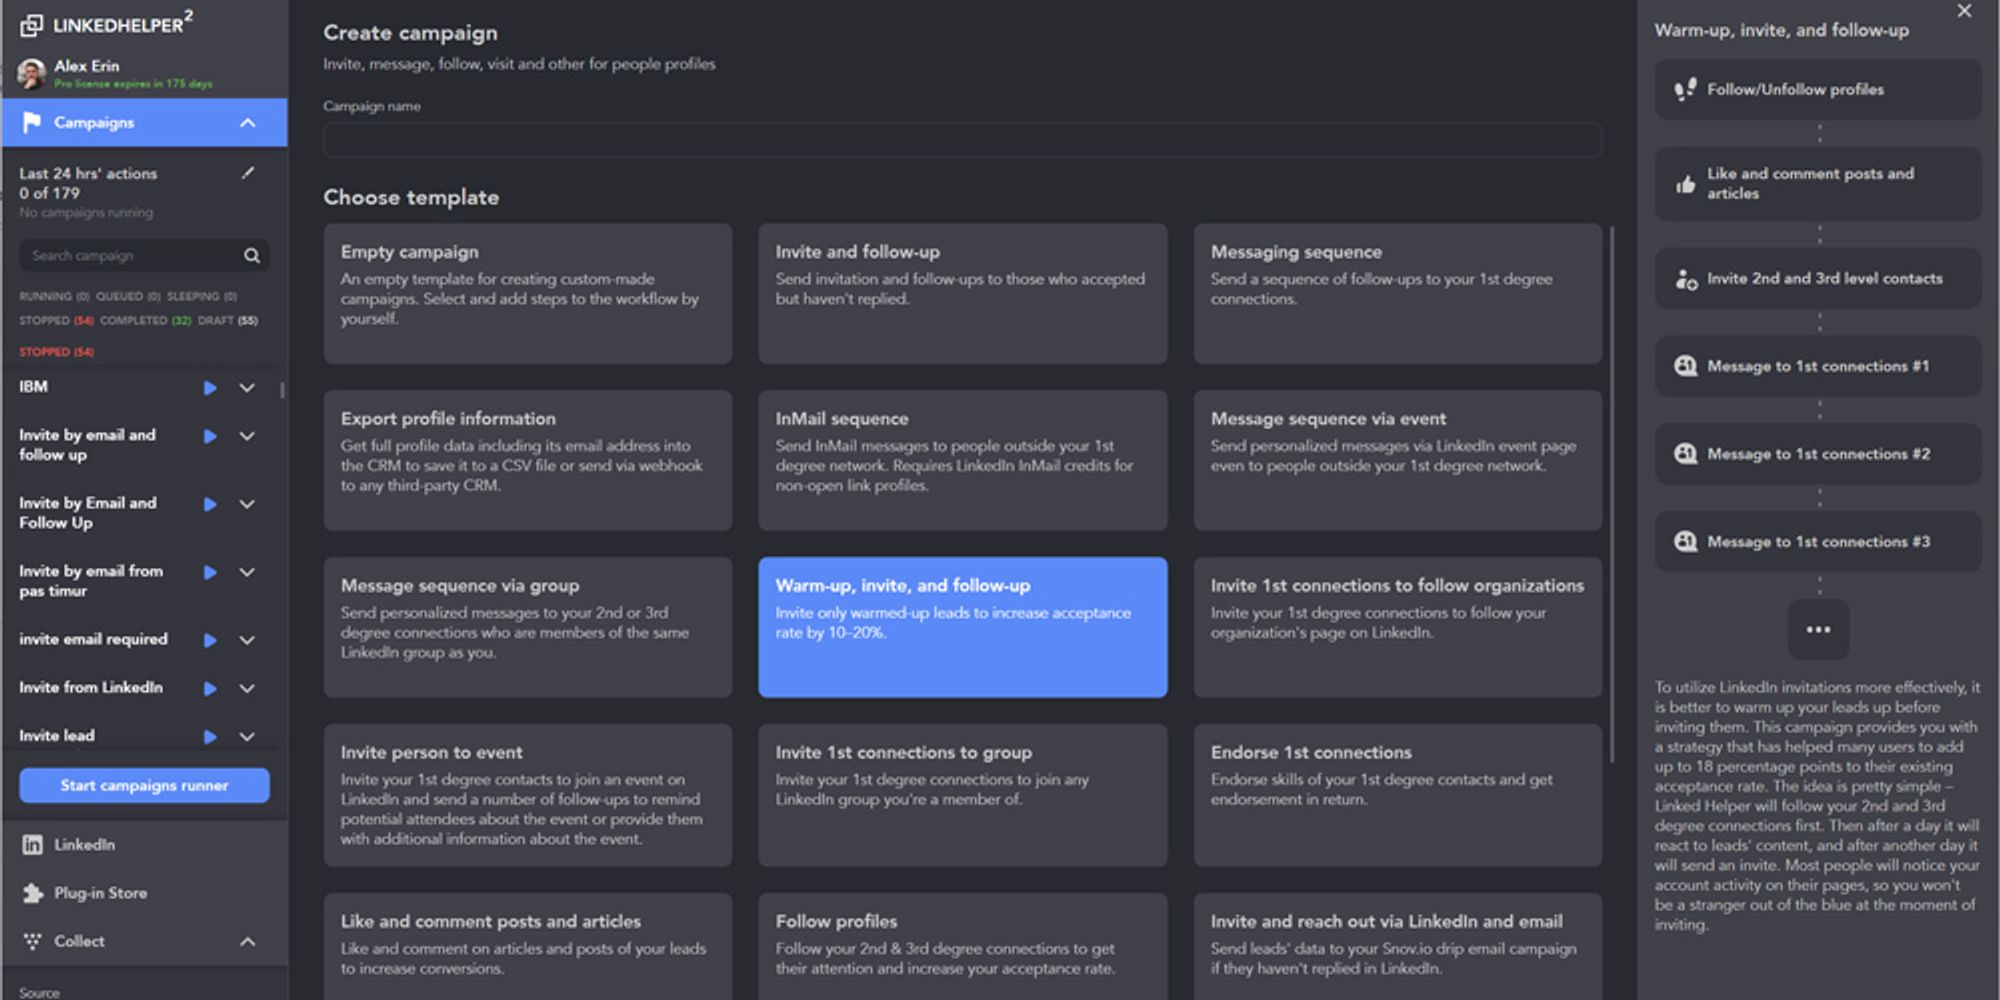This screenshot has height=1000, width=2000.
Task: Open the Campaigns menu item
Action: 145,123
